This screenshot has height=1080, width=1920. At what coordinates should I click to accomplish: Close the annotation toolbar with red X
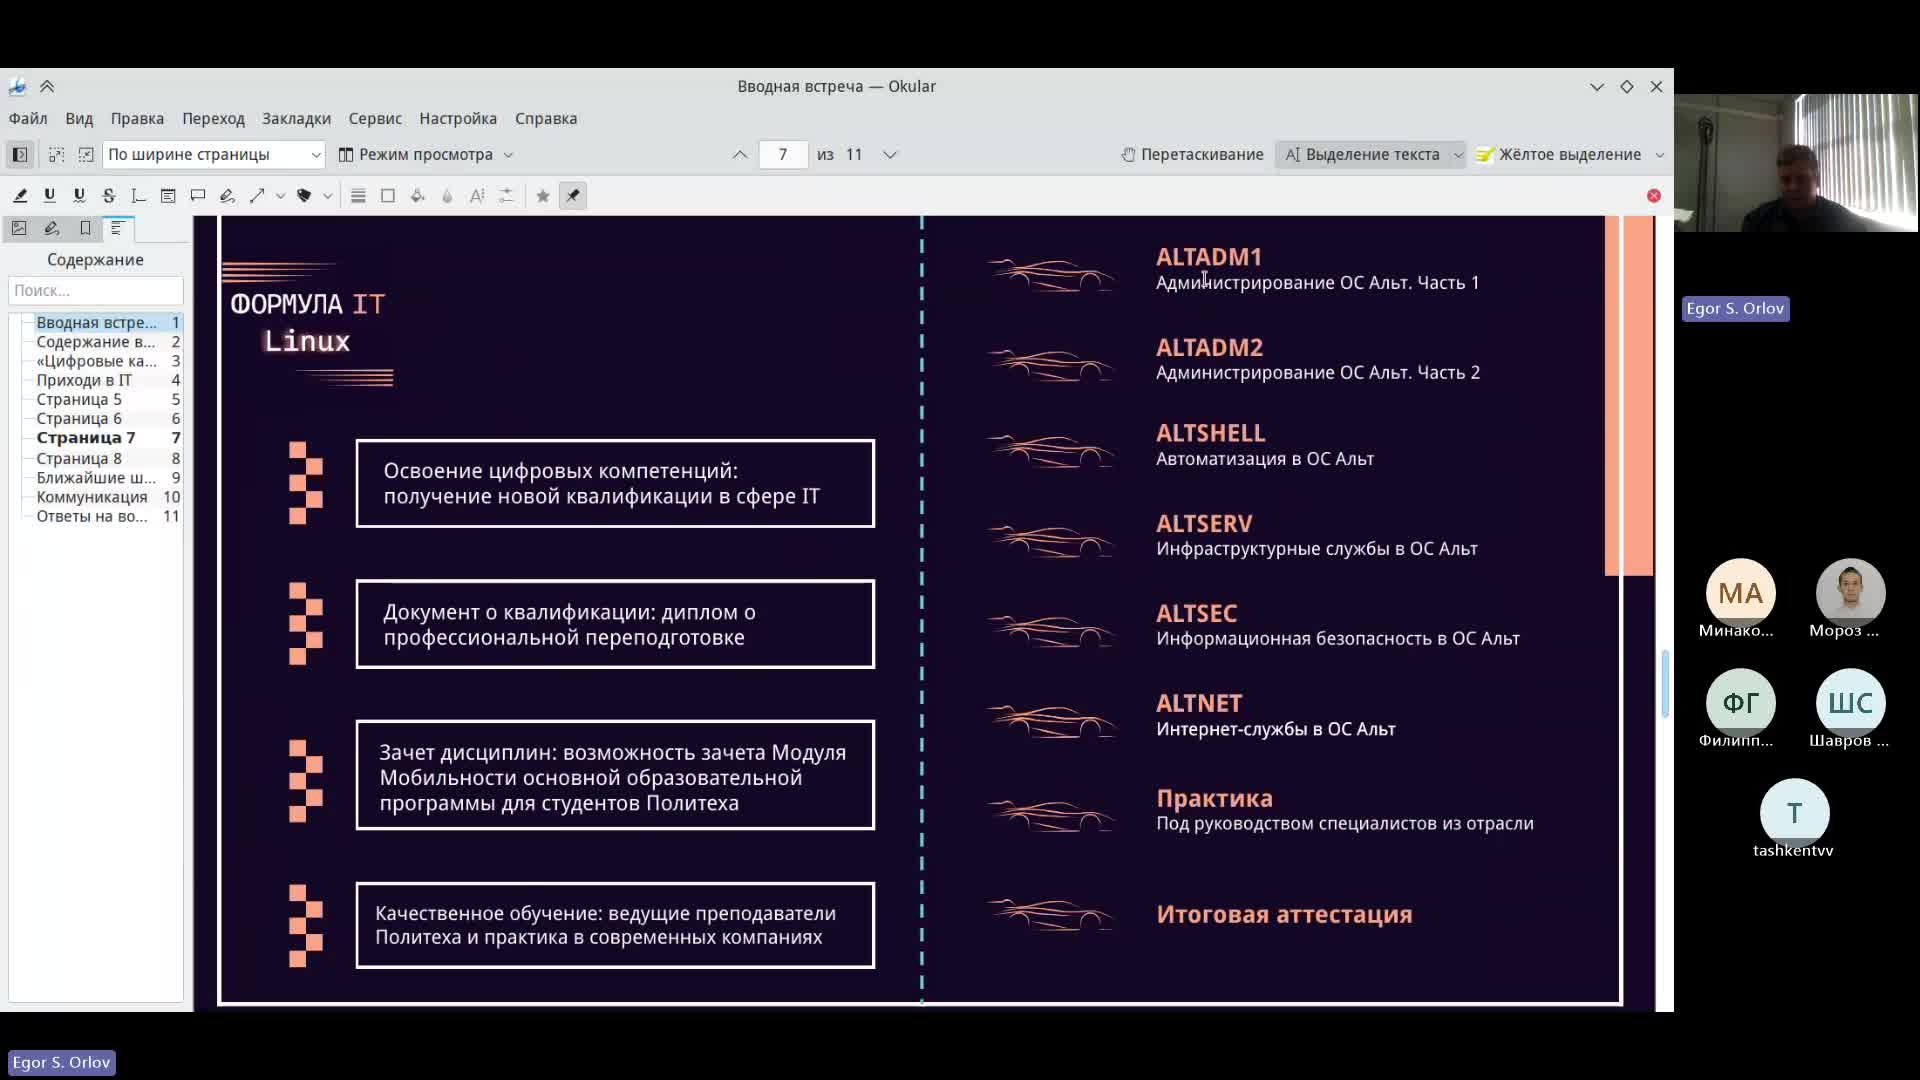coord(1654,196)
